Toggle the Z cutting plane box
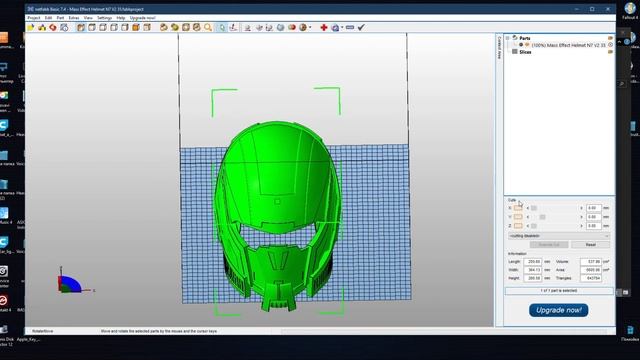The height and width of the screenshot is (360, 640). 518,226
